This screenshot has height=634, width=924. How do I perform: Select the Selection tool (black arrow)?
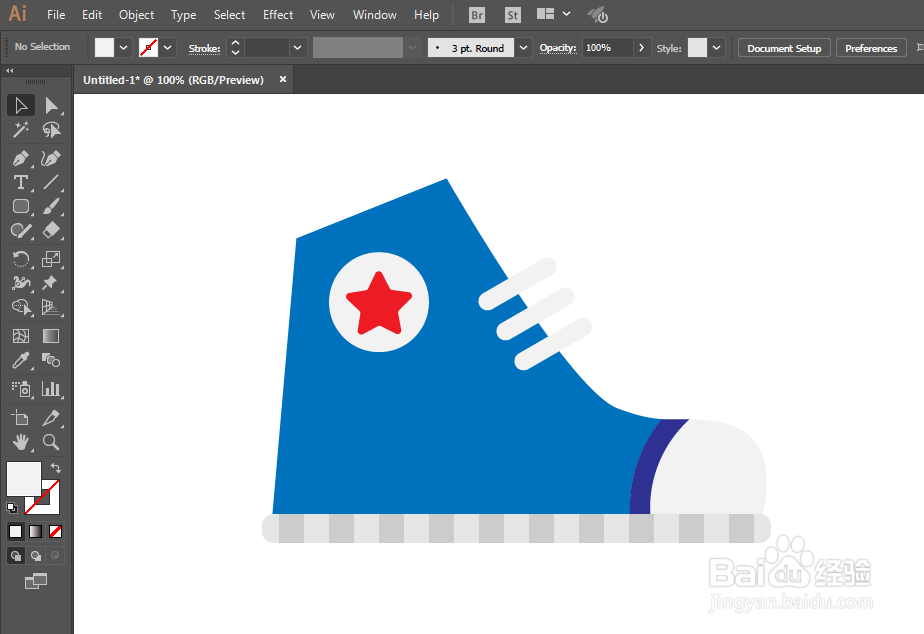pyautogui.click(x=21, y=105)
